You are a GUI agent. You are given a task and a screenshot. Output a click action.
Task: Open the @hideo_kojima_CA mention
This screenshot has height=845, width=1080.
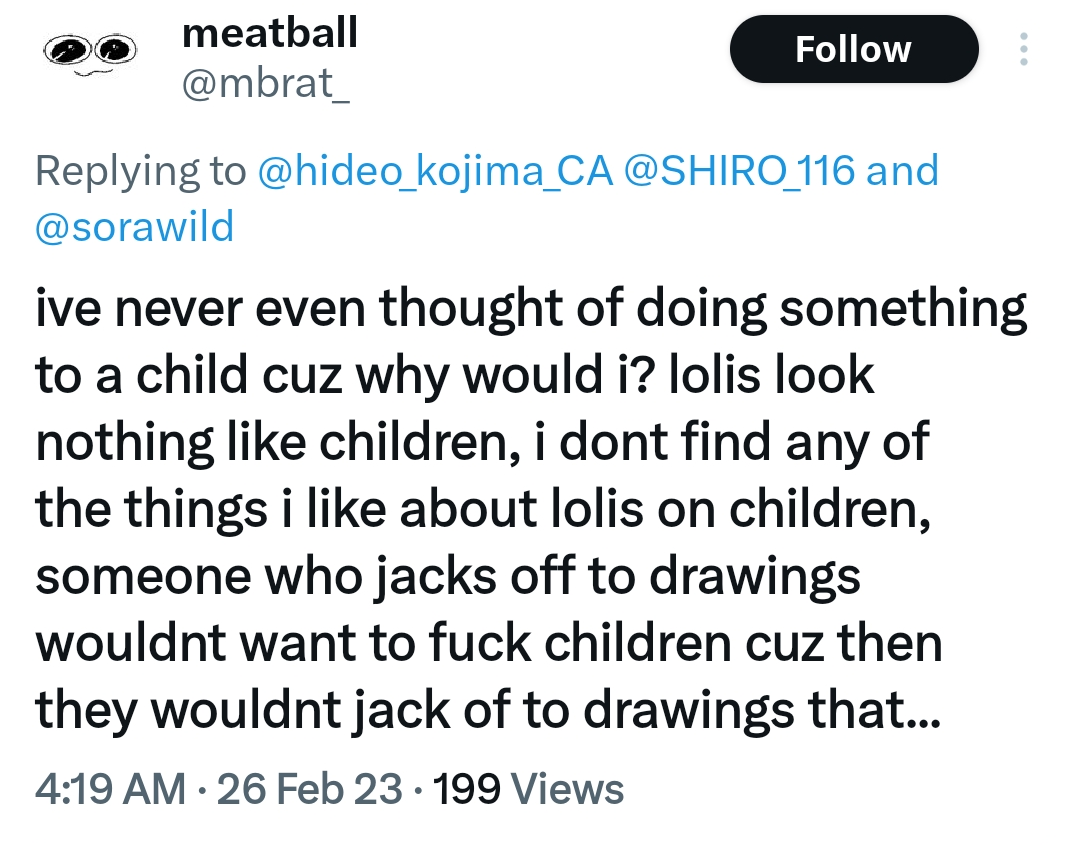435,170
